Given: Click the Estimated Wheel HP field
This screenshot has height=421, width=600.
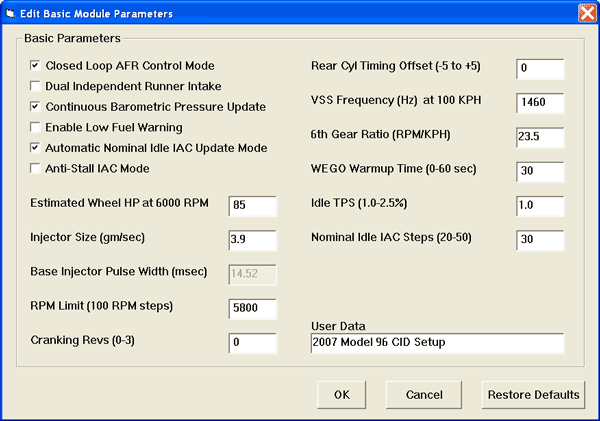Looking at the screenshot, I should pyautogui.click(x=252, y=206).
